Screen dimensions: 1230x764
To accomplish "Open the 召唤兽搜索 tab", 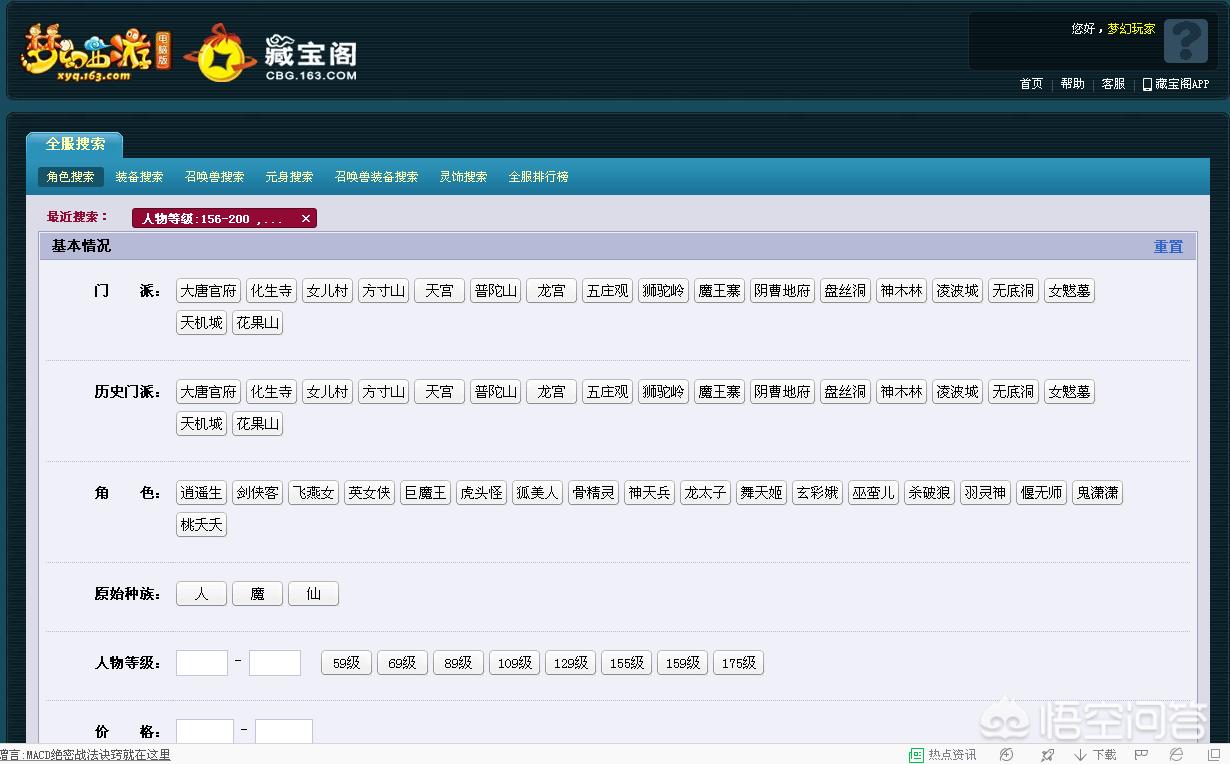I will 214,177.
